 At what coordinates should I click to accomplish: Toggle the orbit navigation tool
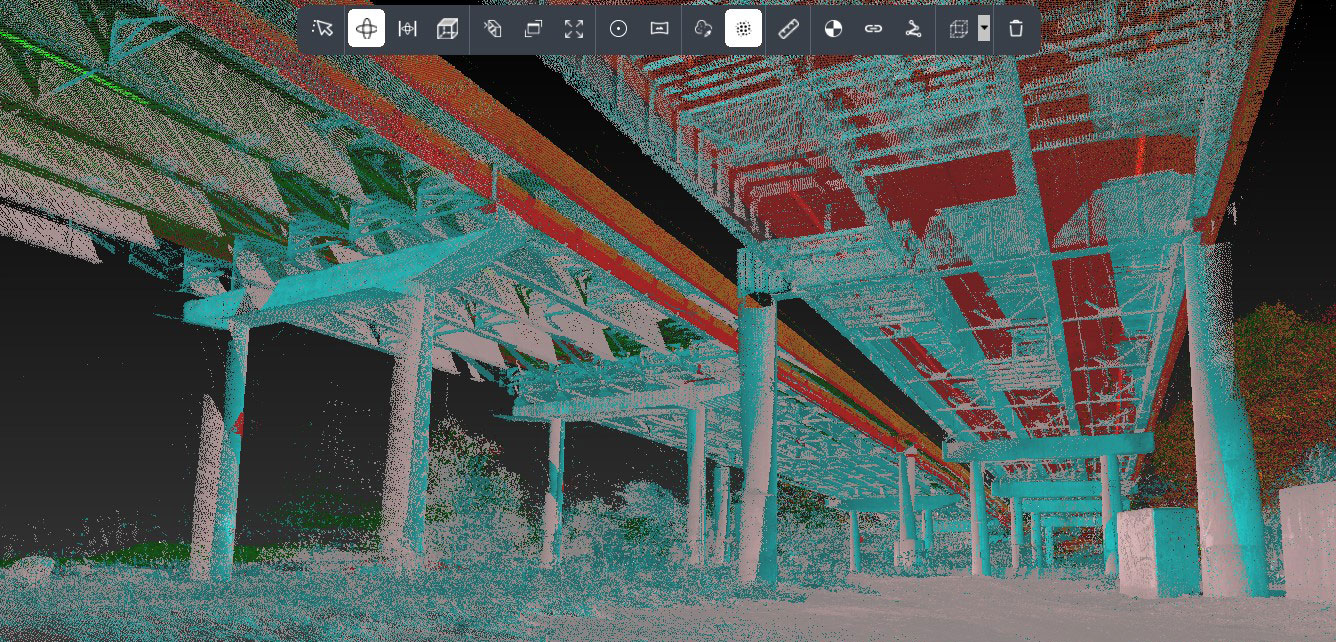click(366, 28)
